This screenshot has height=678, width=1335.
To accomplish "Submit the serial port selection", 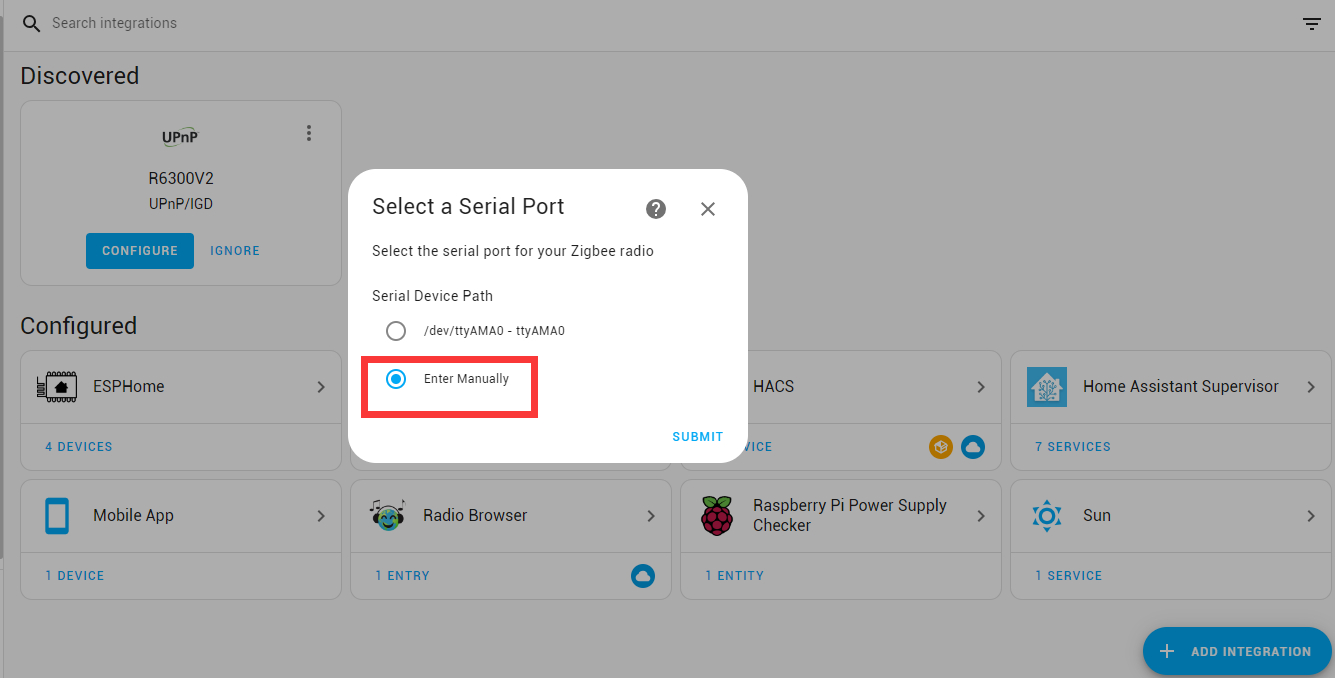I will click(697, 437).
